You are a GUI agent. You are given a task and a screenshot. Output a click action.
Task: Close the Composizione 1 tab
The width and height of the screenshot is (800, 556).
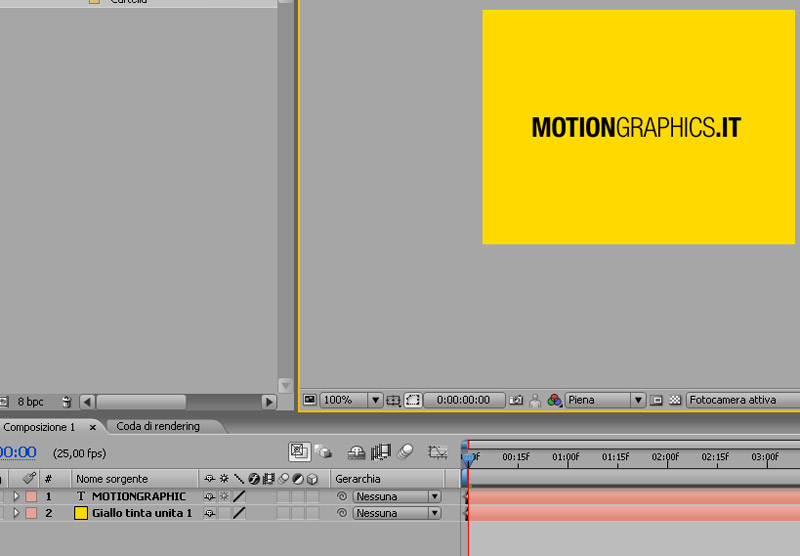93,427
